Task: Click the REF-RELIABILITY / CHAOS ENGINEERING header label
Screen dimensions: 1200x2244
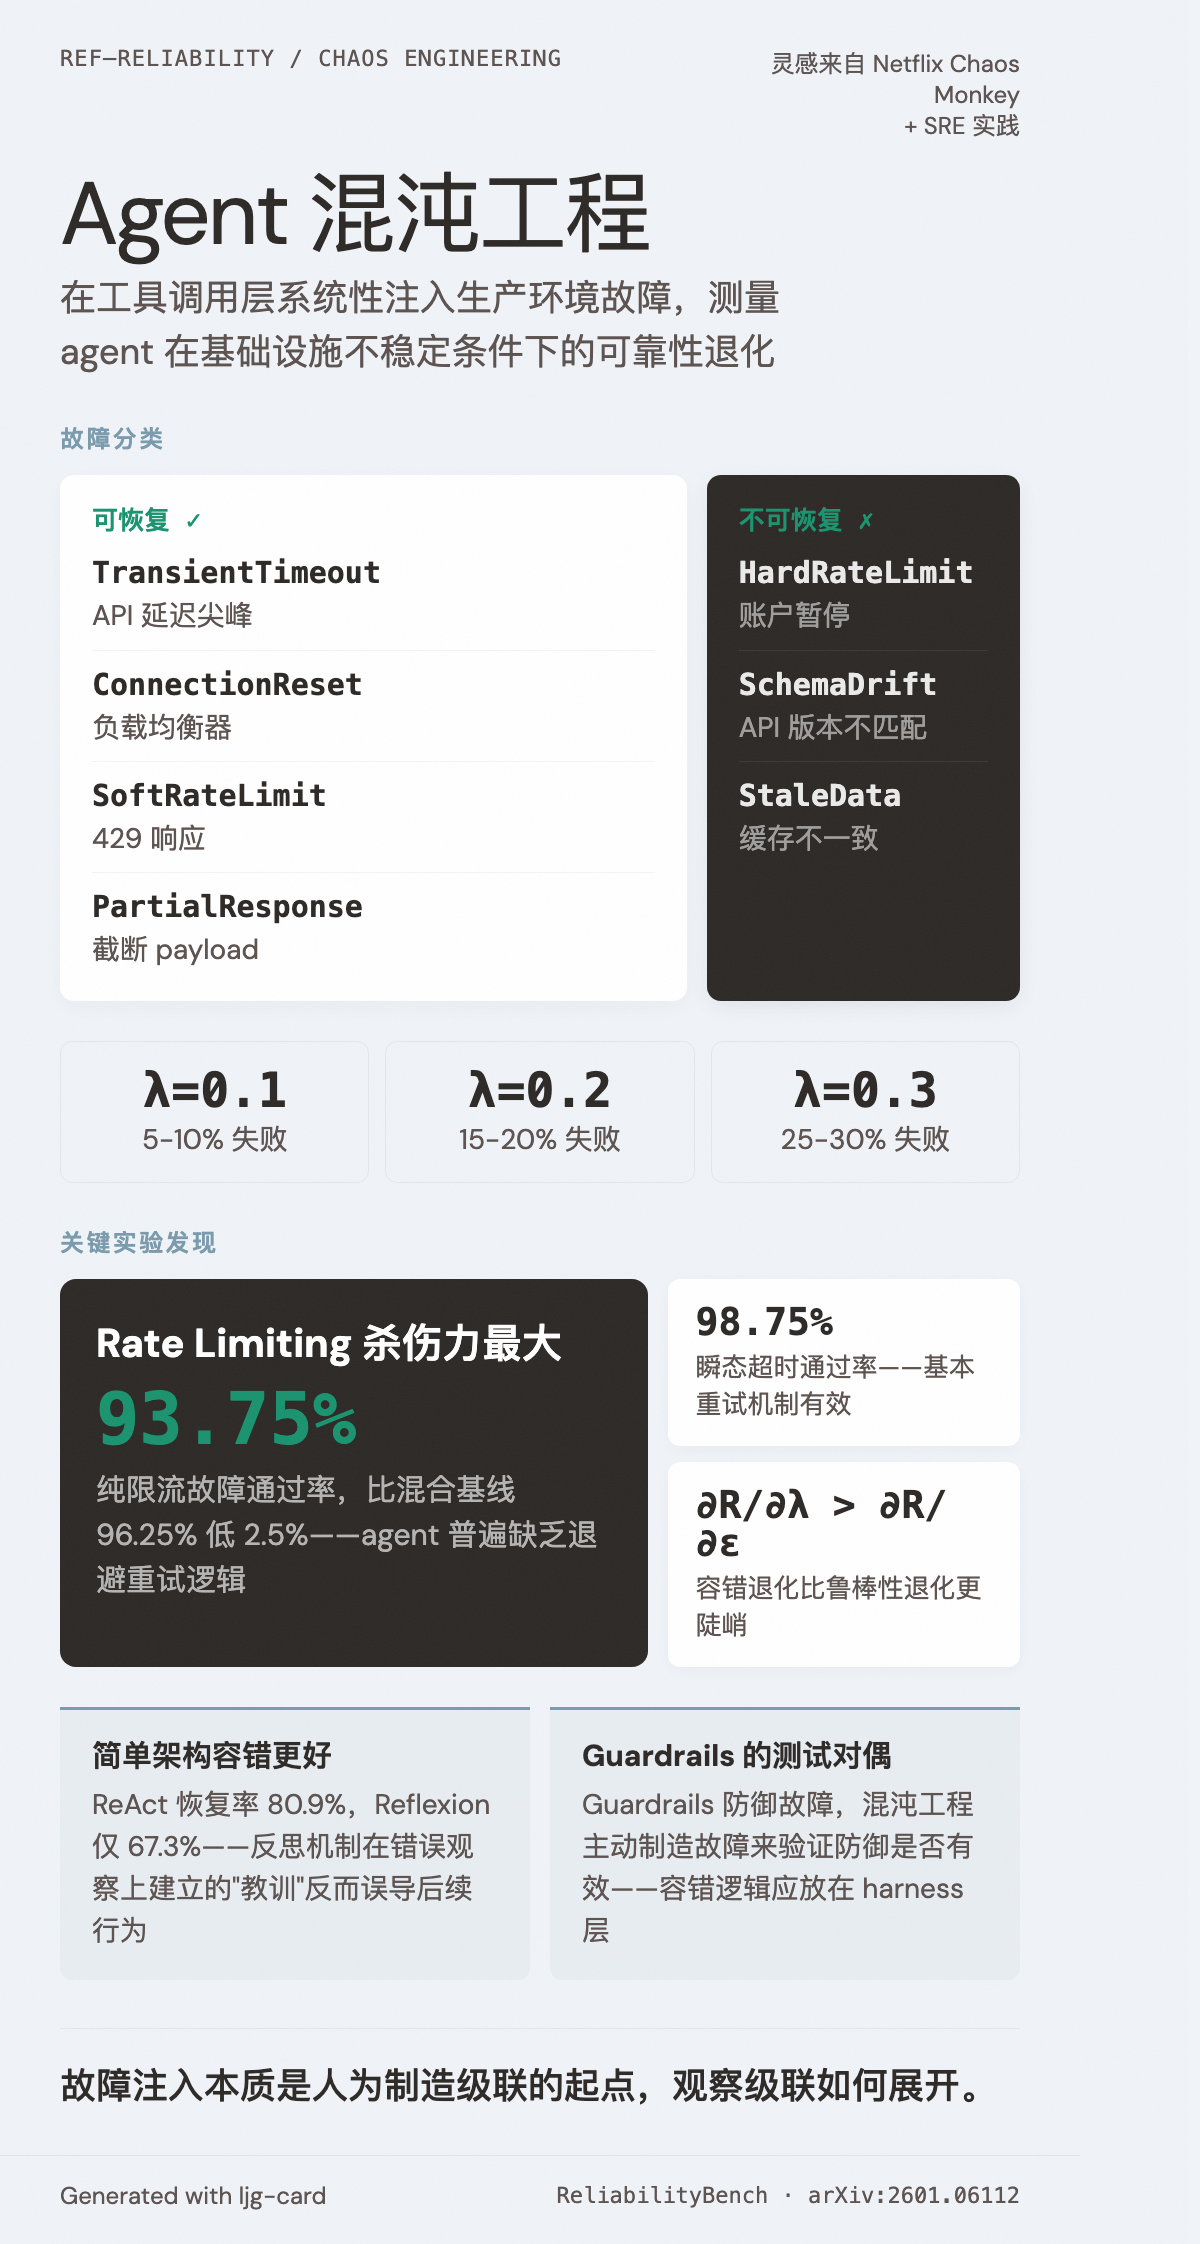Action: (310, 59)
